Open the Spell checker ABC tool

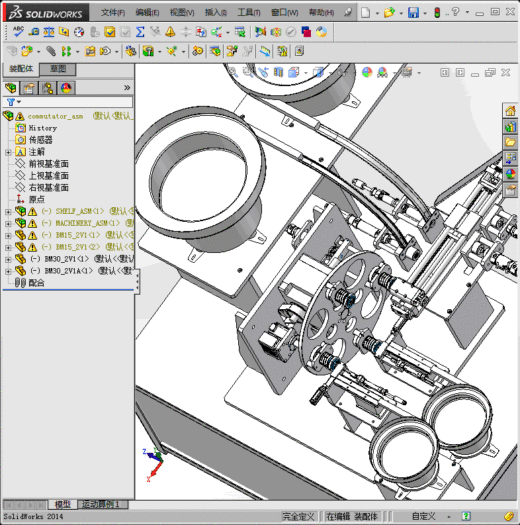pos(18,31)
